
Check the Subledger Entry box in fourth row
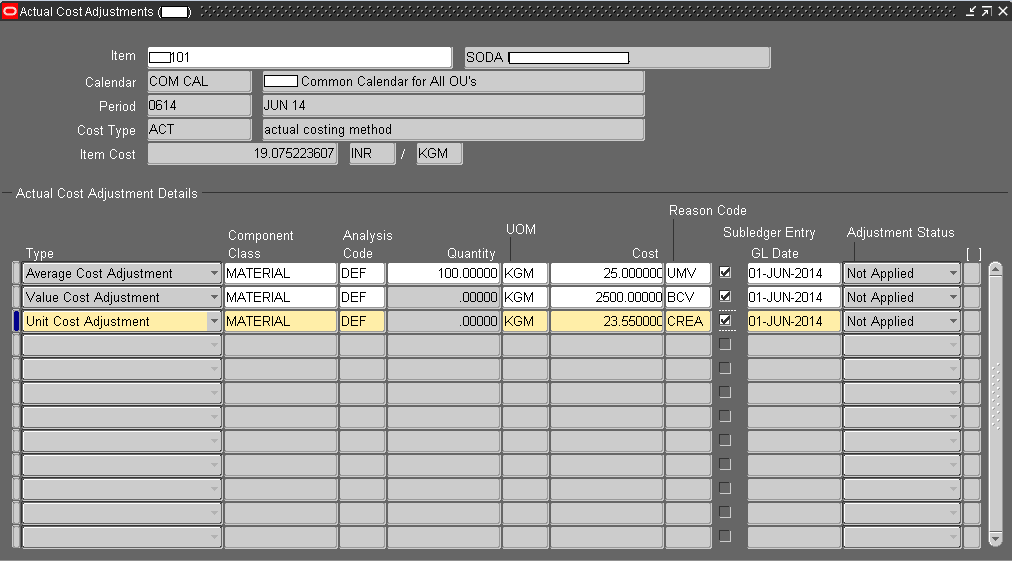(725, 344)
